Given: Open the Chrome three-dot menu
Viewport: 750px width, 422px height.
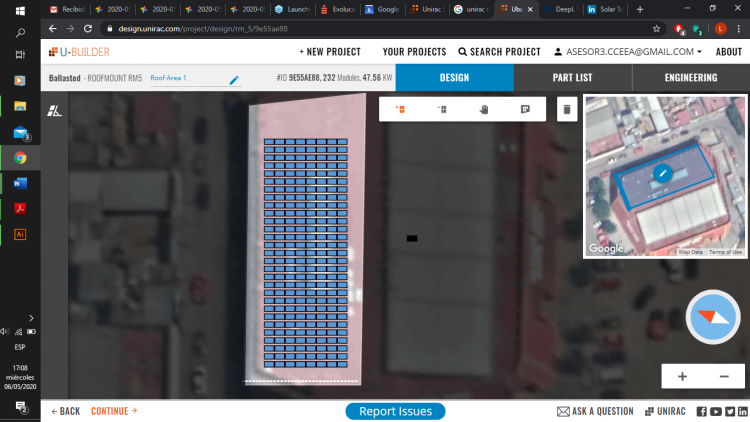Looking at the screenshot, I should point(739,29).
